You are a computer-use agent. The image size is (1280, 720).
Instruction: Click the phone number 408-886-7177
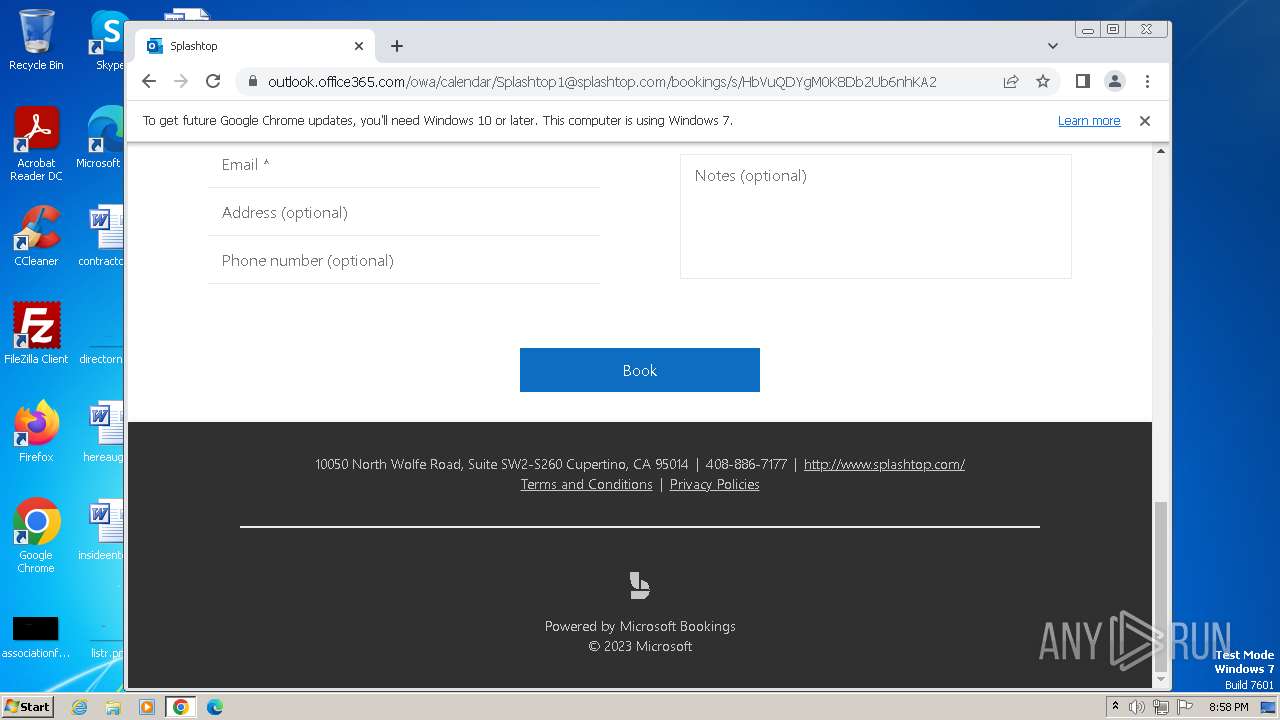746,464
